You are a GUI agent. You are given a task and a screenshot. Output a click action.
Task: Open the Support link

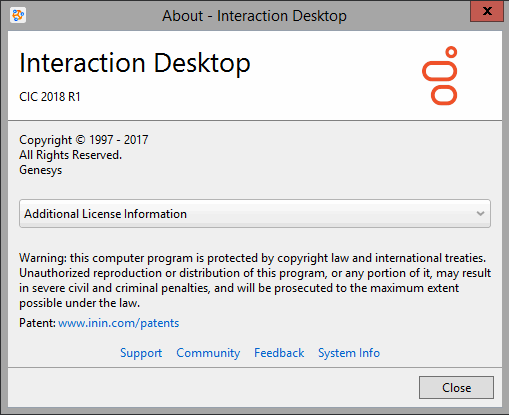tap(141, 353)
